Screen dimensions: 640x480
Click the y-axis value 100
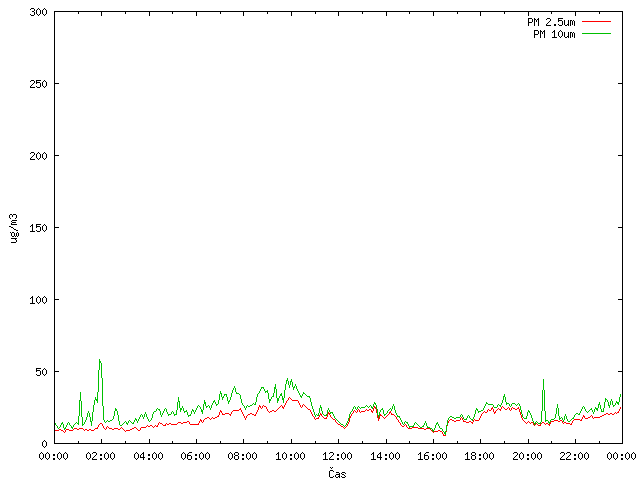coord(38,300)
